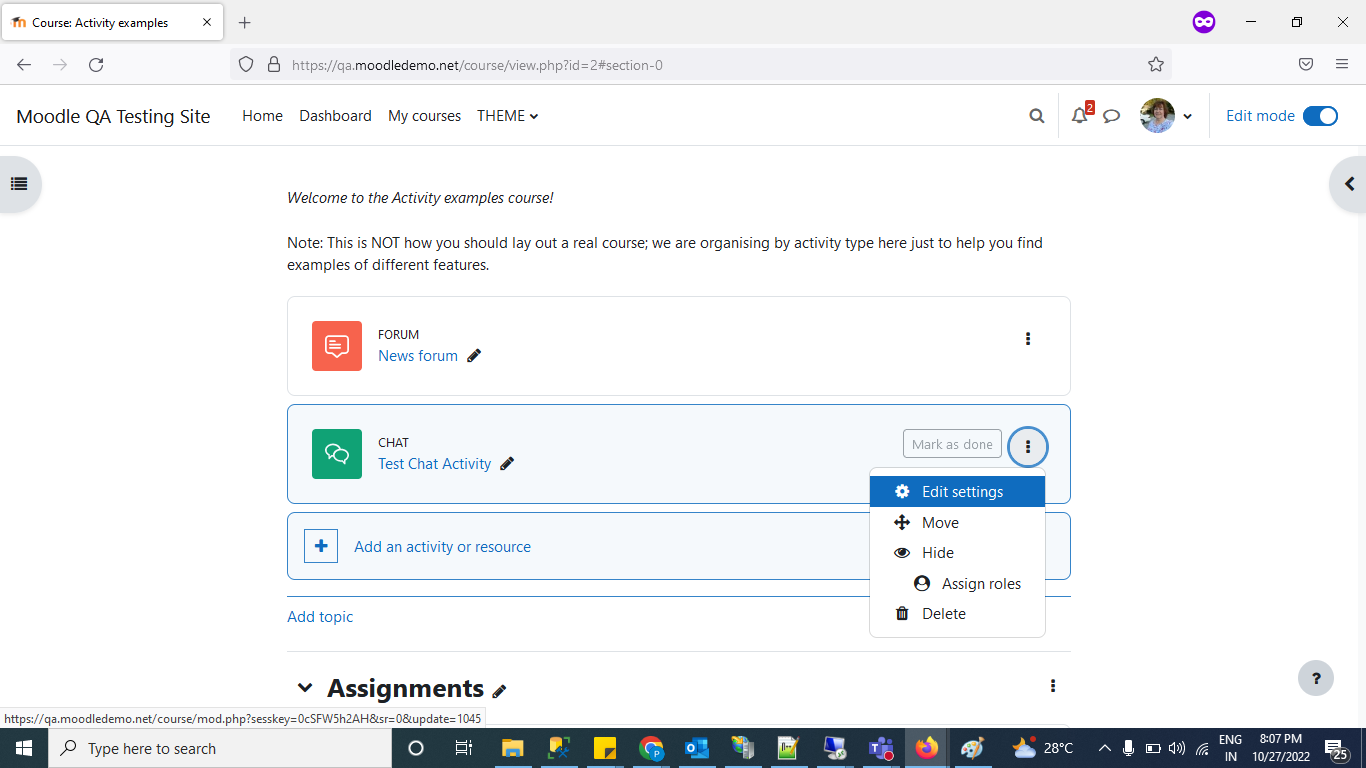Choose Move in the activity menu
Image resolution: width=1366 pixels, height=768 pixels.
tap(957, 523)
